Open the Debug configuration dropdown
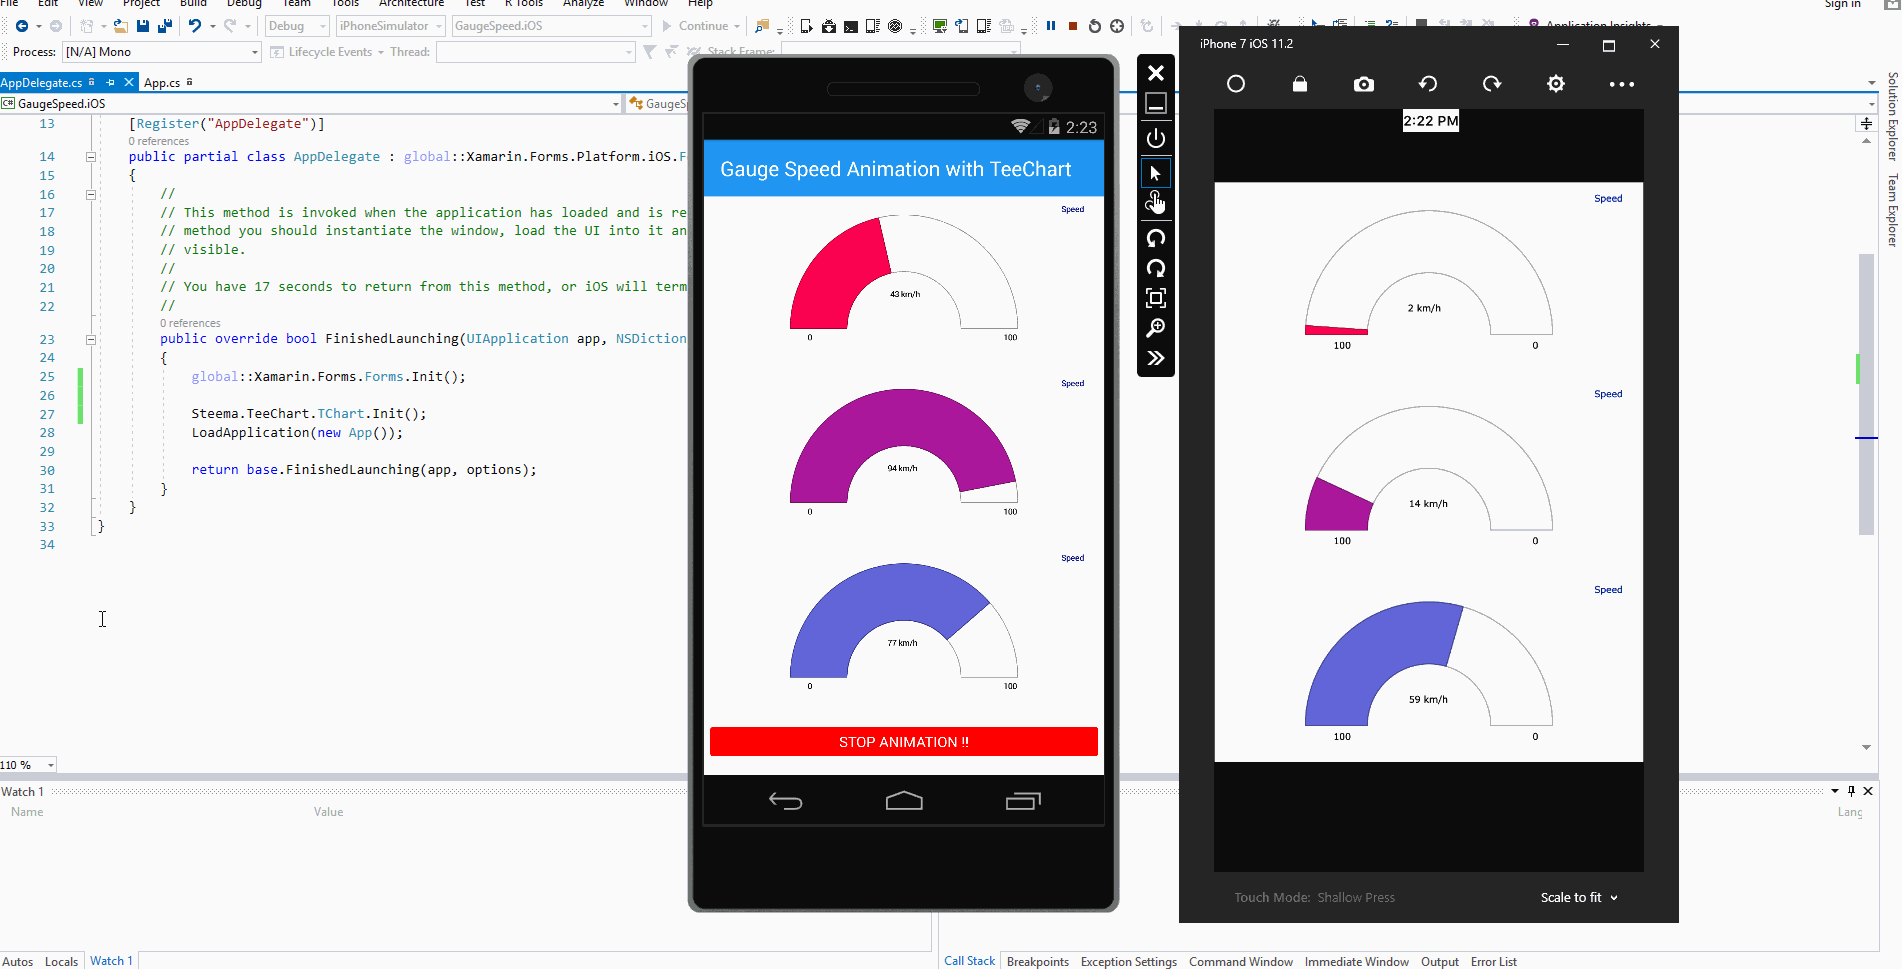 pos(297,26)
